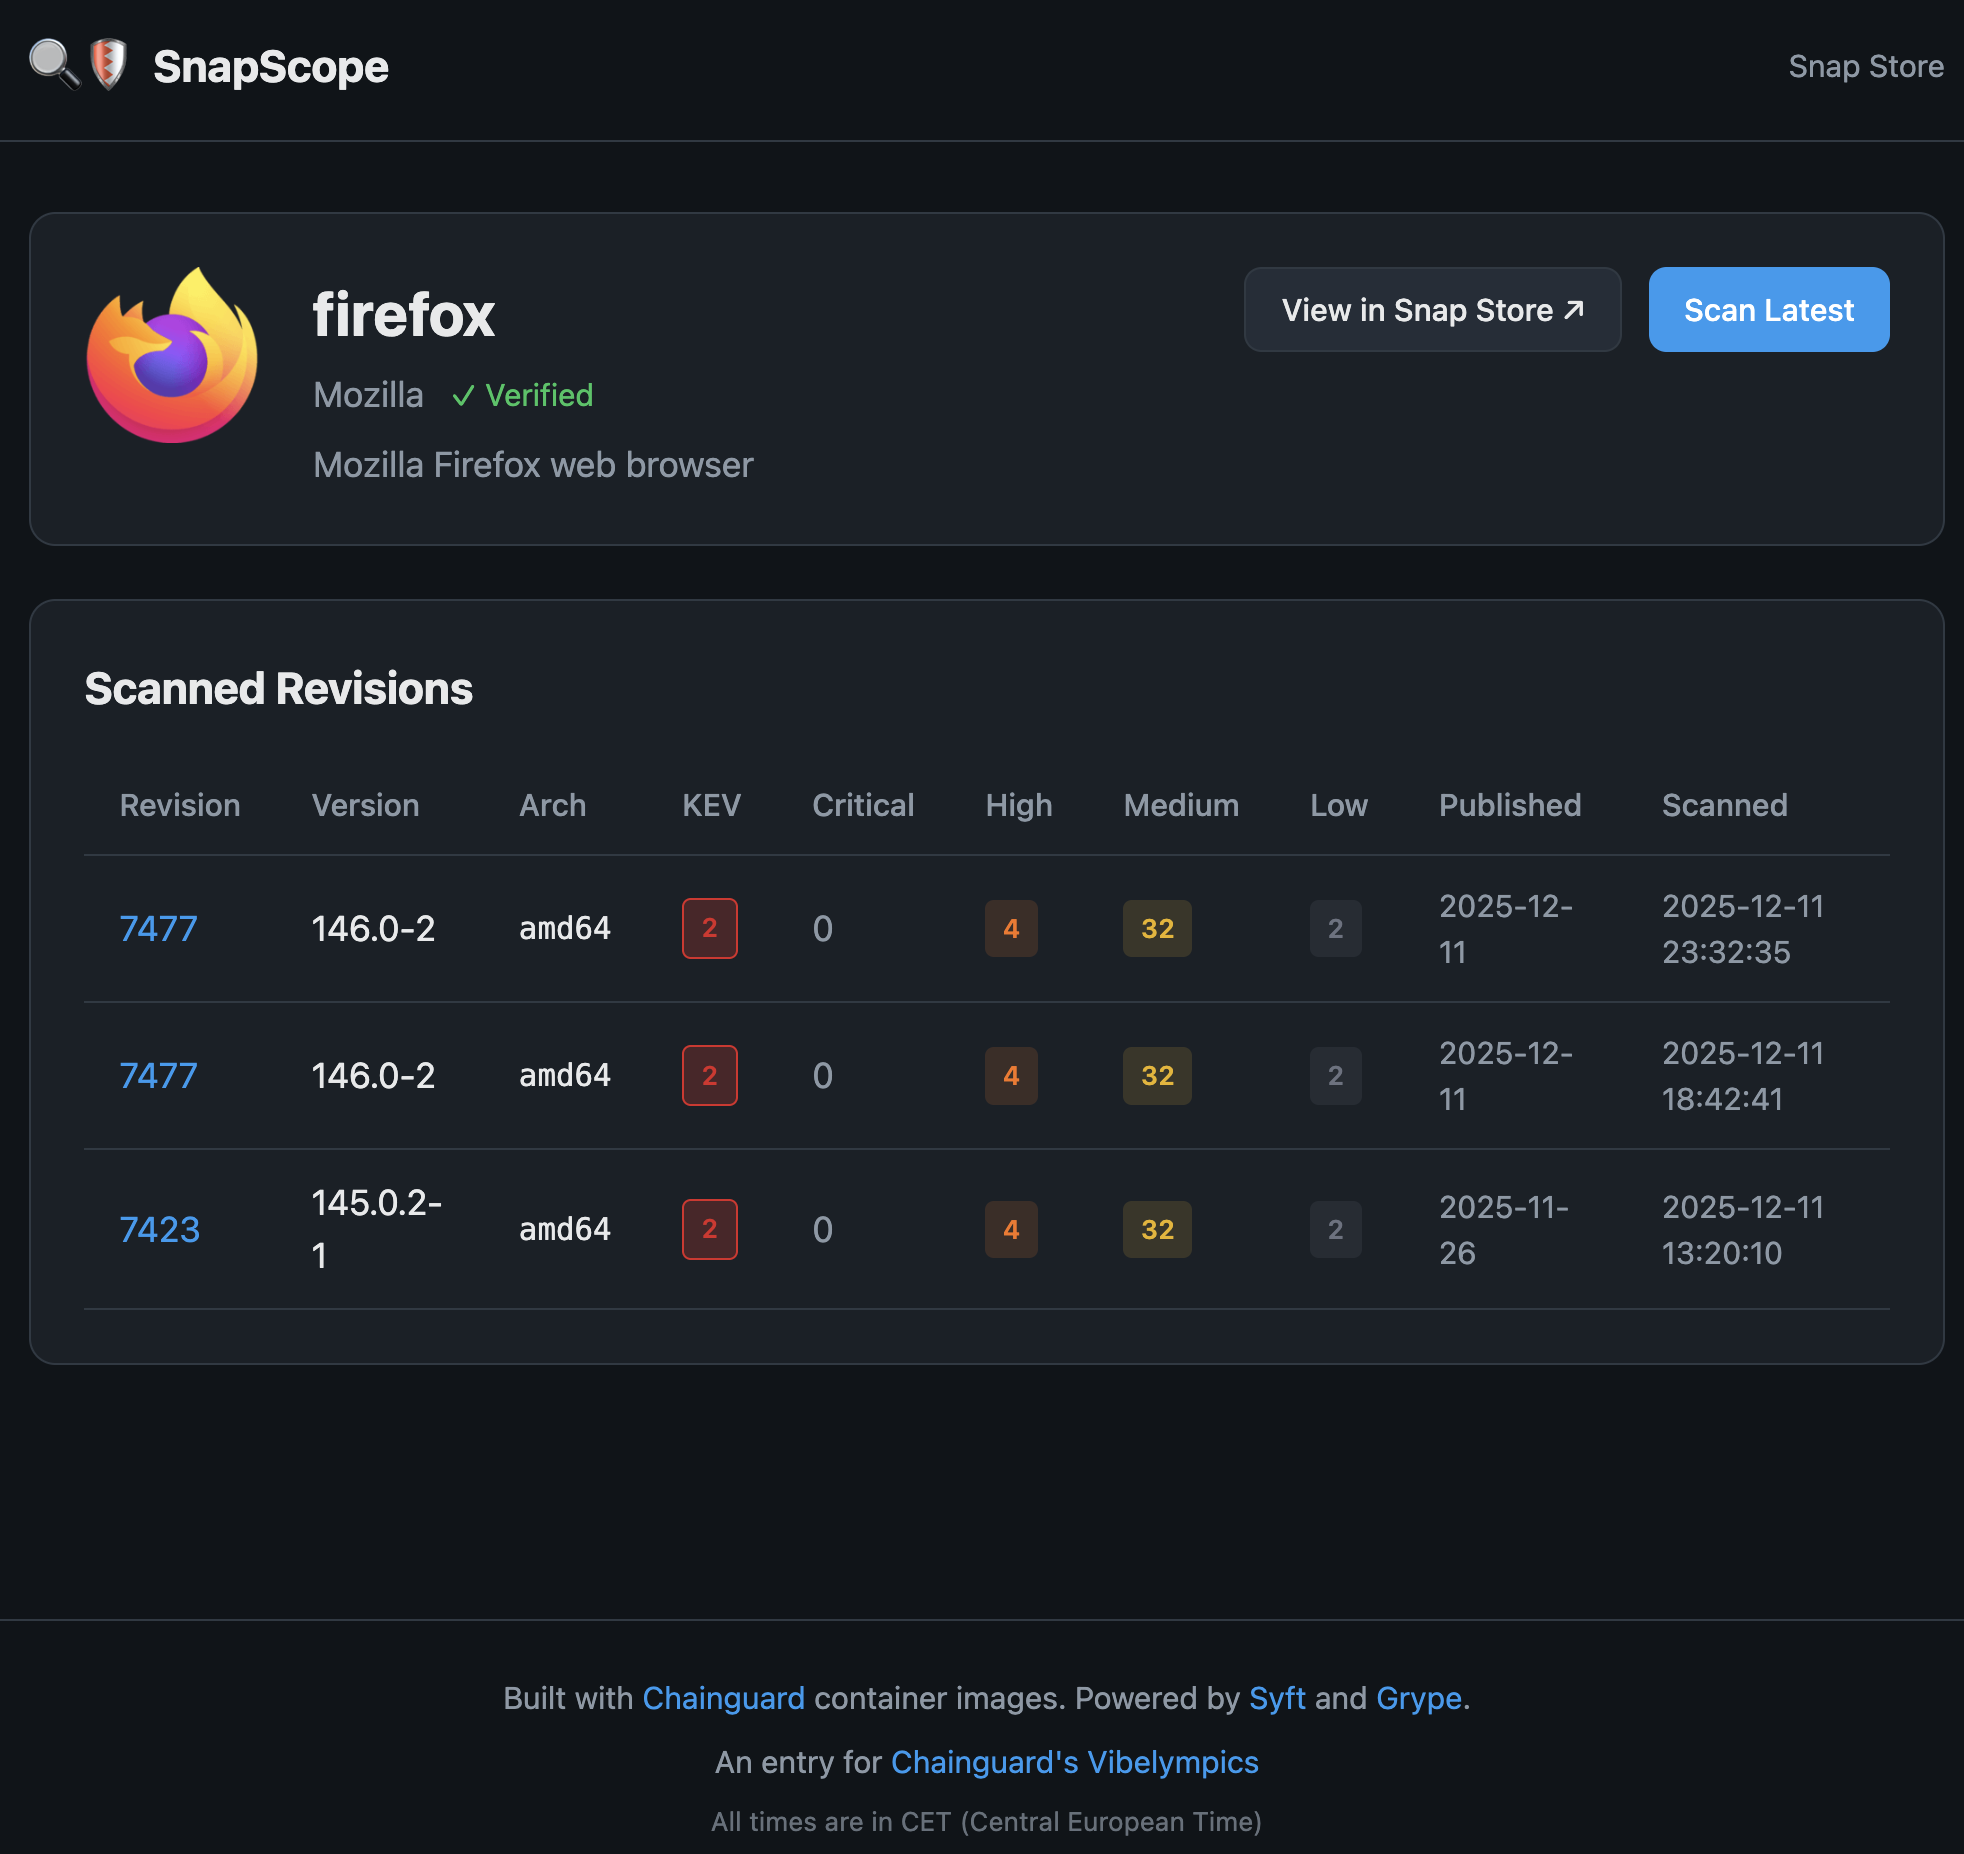Click the red KEV badge in first row
Image resolution: width=1964 pixels, height=1854 pixels.
click(709, 929)
